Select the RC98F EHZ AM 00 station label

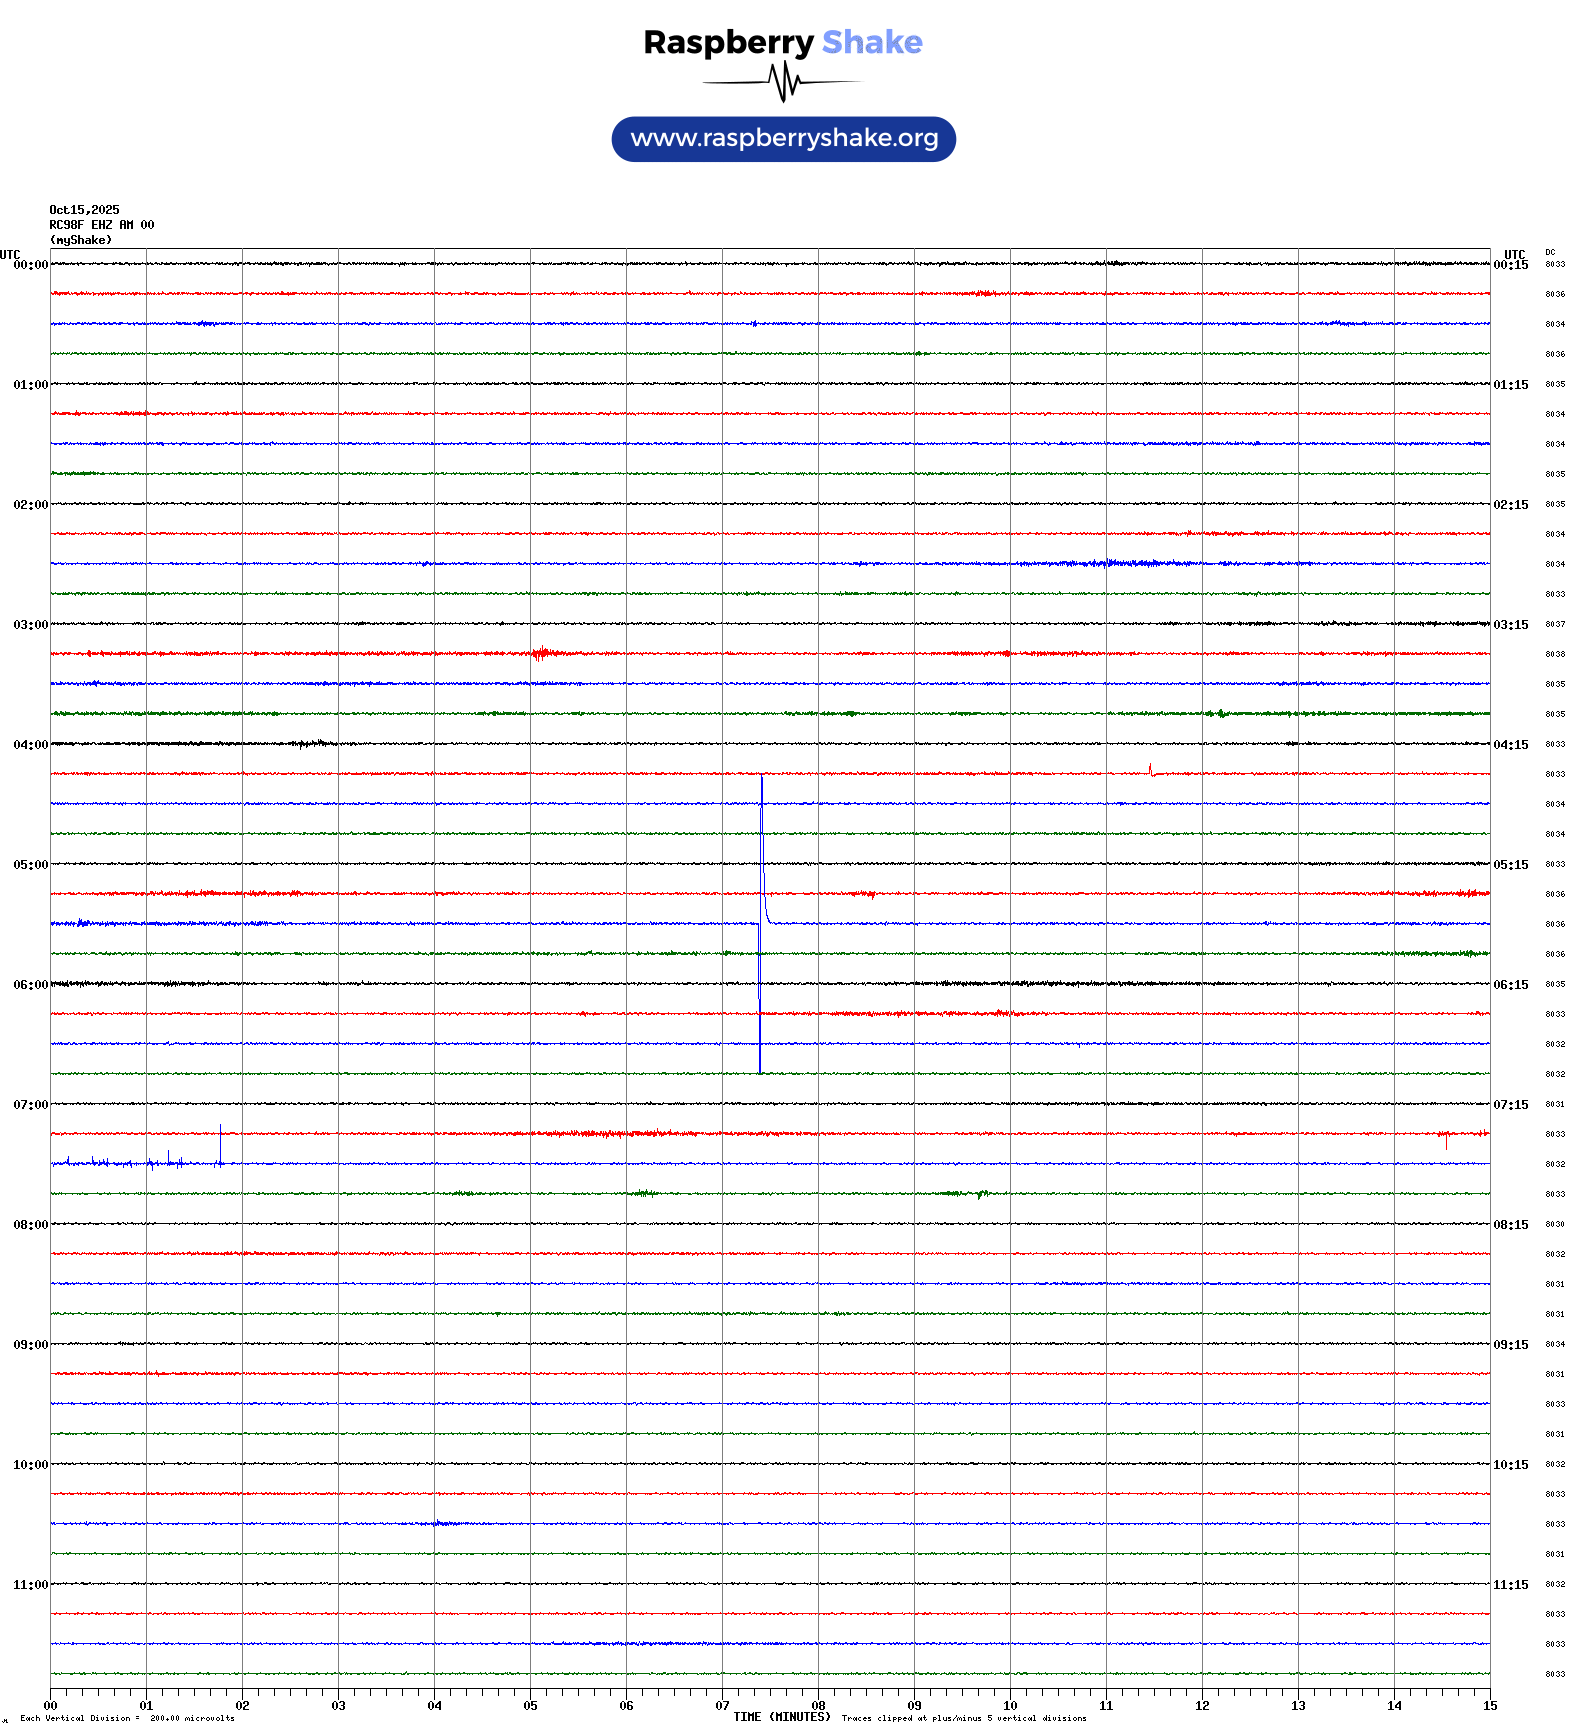[101, 225]
